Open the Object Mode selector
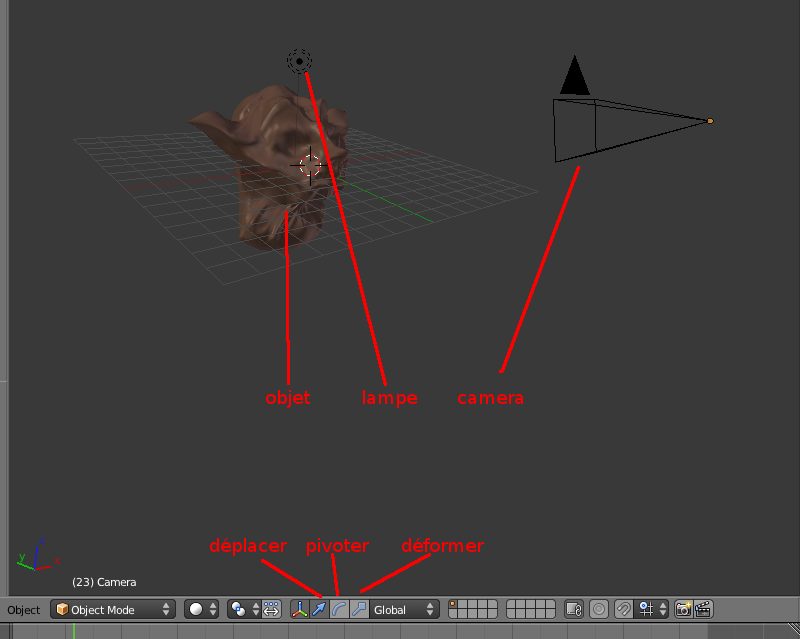Screen dimensions: 800x639 tap(113, 609)
